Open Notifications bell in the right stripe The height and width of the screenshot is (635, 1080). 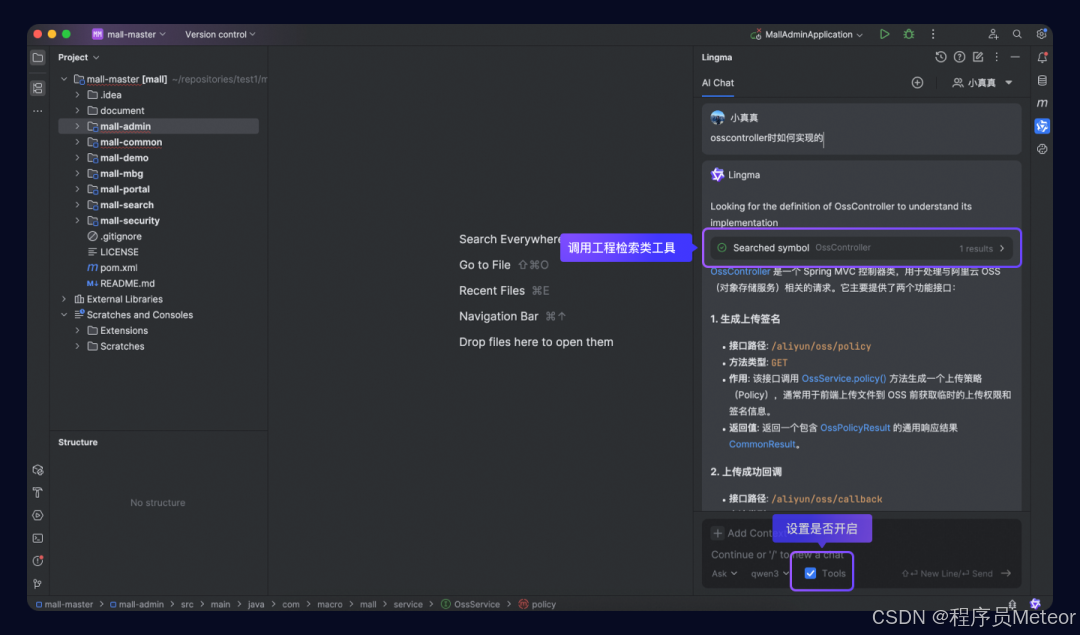(x=1042, y=58)
